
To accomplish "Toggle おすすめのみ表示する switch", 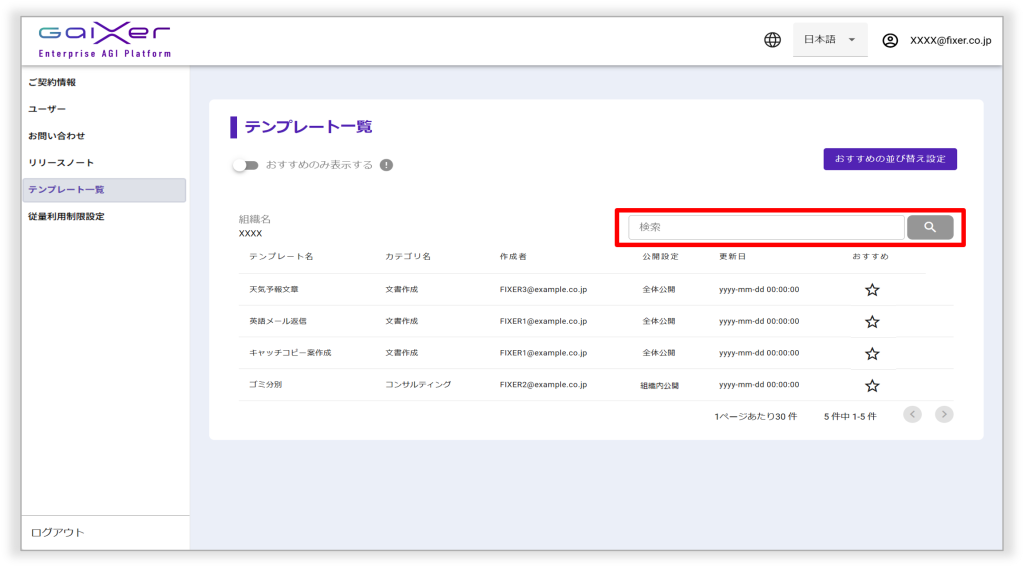I will point(245,165).
